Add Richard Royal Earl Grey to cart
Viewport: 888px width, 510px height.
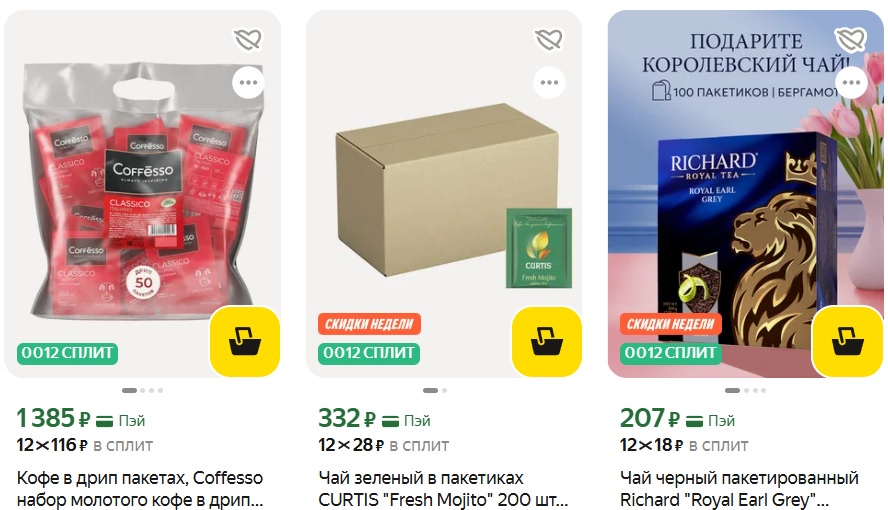pyautogui.click(x=848, y=342)
